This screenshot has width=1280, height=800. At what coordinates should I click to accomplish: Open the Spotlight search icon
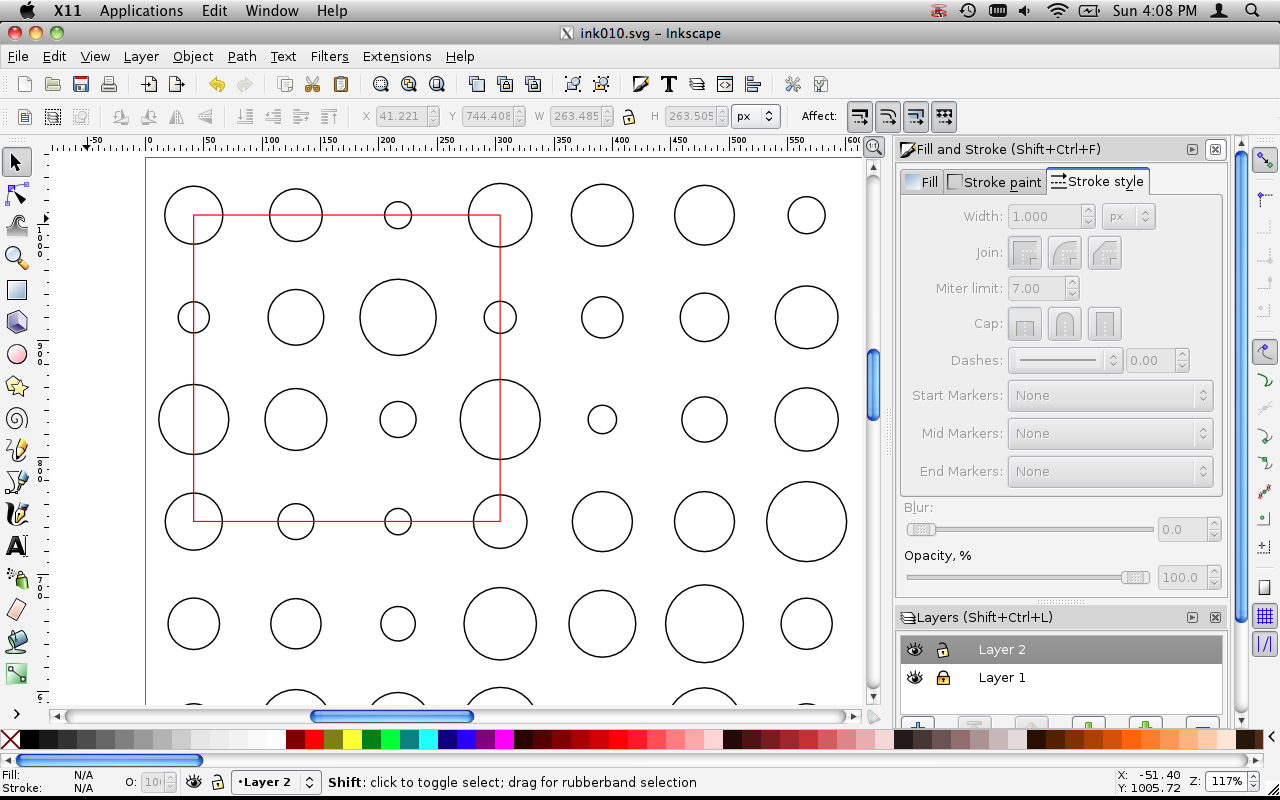[1252, 11]
